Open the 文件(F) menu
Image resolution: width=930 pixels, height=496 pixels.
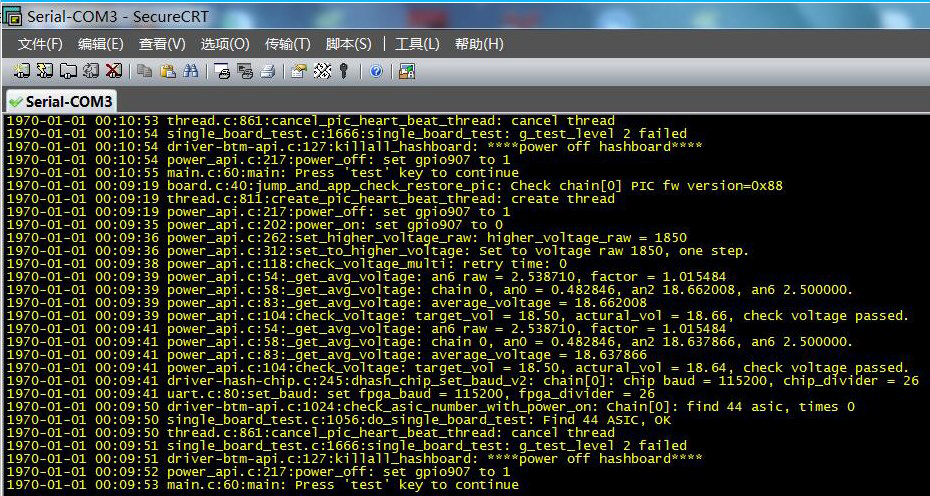click(x=40, y=44)
